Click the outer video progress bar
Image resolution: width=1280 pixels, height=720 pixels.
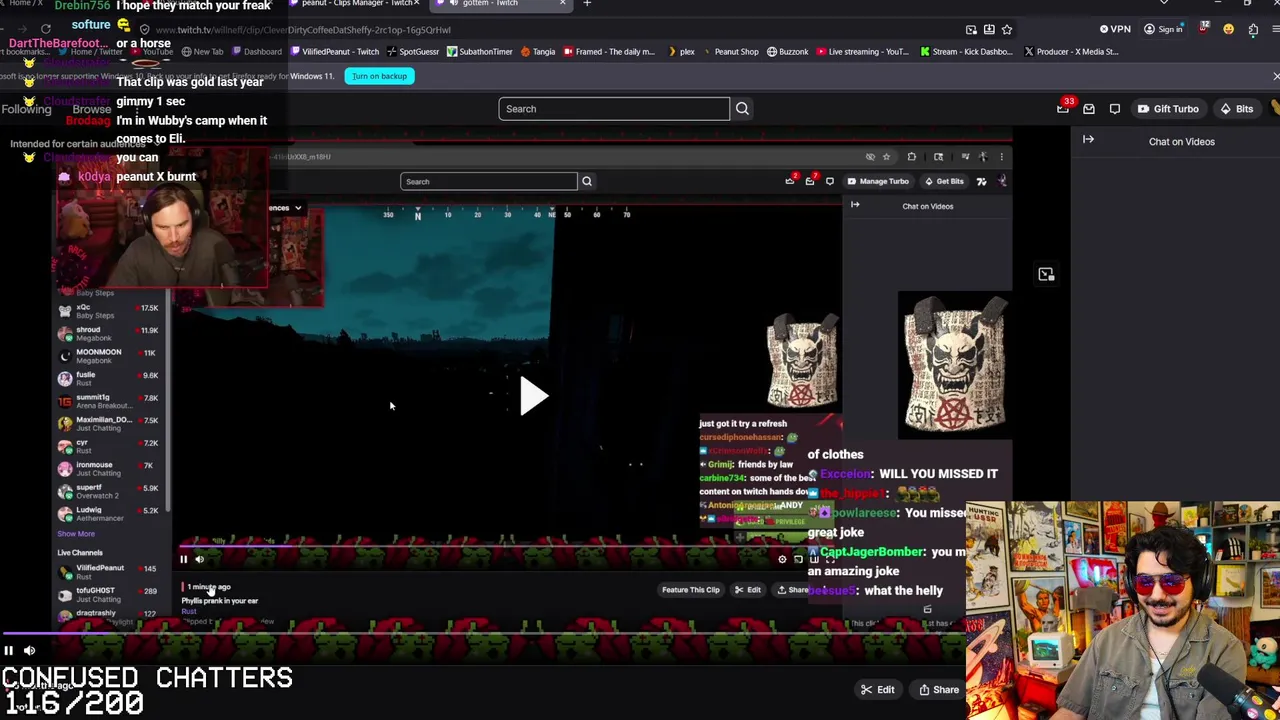(483, 634)
